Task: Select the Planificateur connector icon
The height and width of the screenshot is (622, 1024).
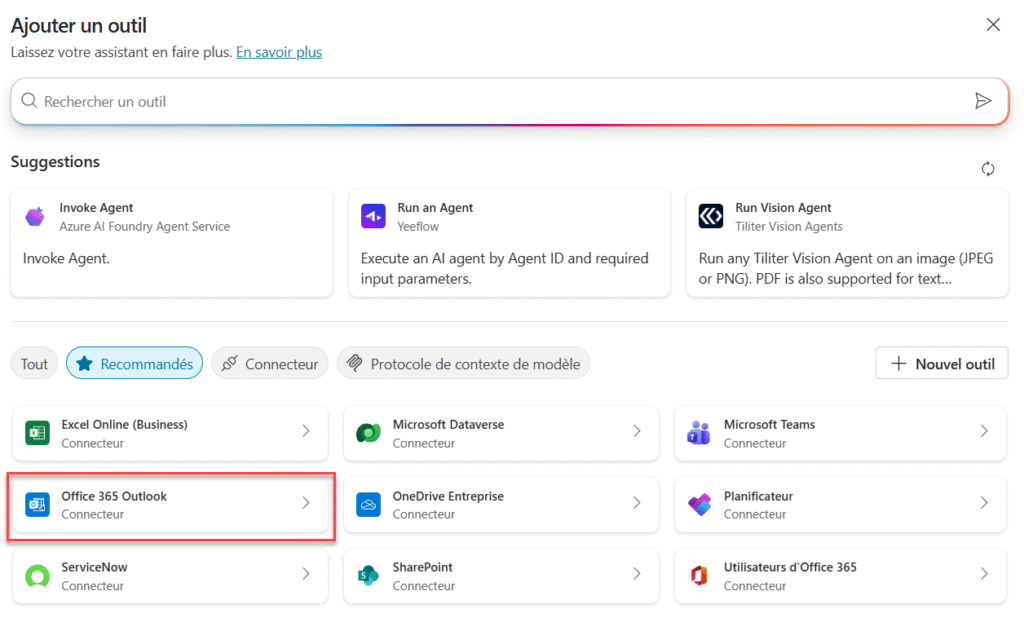Action: (x=699, y=505)
